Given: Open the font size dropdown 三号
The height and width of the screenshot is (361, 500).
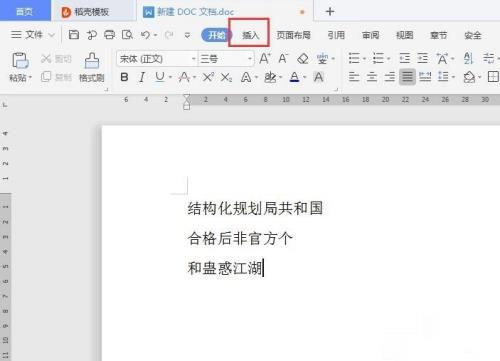Looking at the screenshot, I should [226, 59].
